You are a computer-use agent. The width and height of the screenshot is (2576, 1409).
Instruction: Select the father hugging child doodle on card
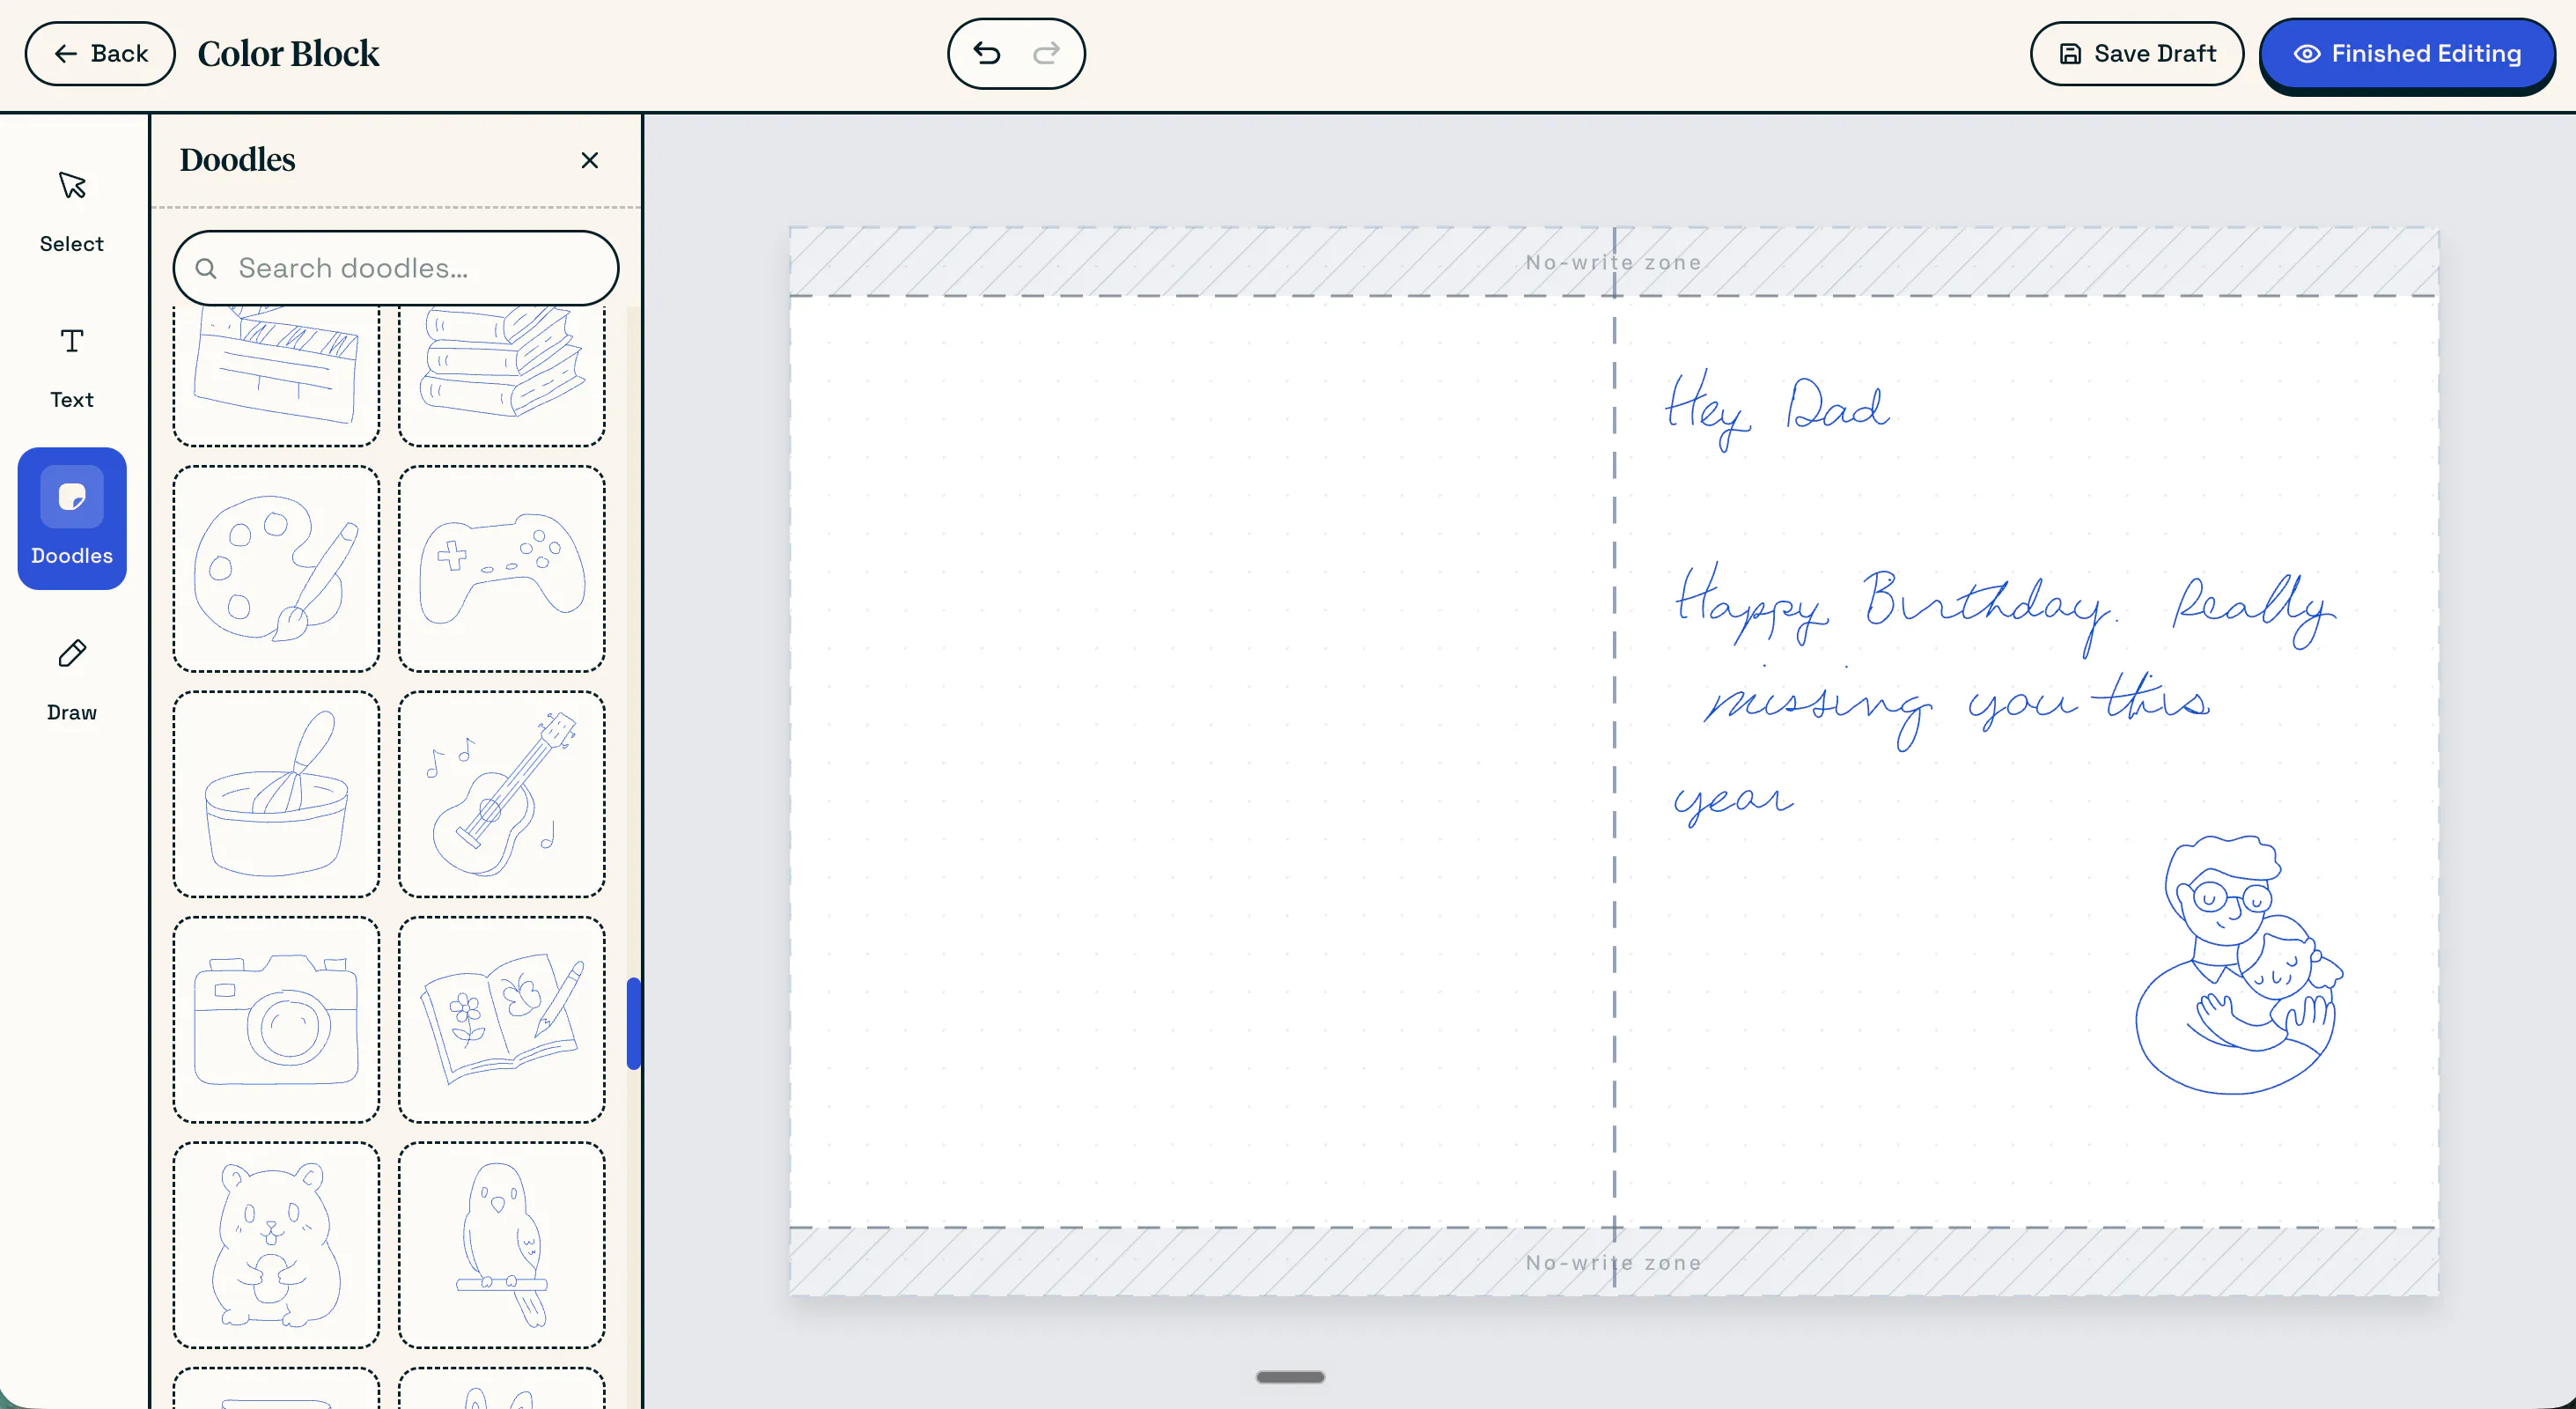point(2239,964)
